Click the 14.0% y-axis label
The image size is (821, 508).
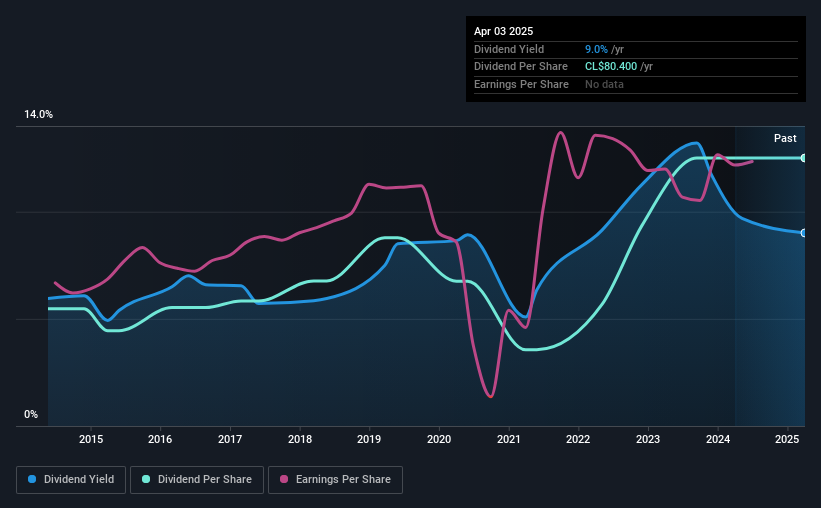point(38,115)
